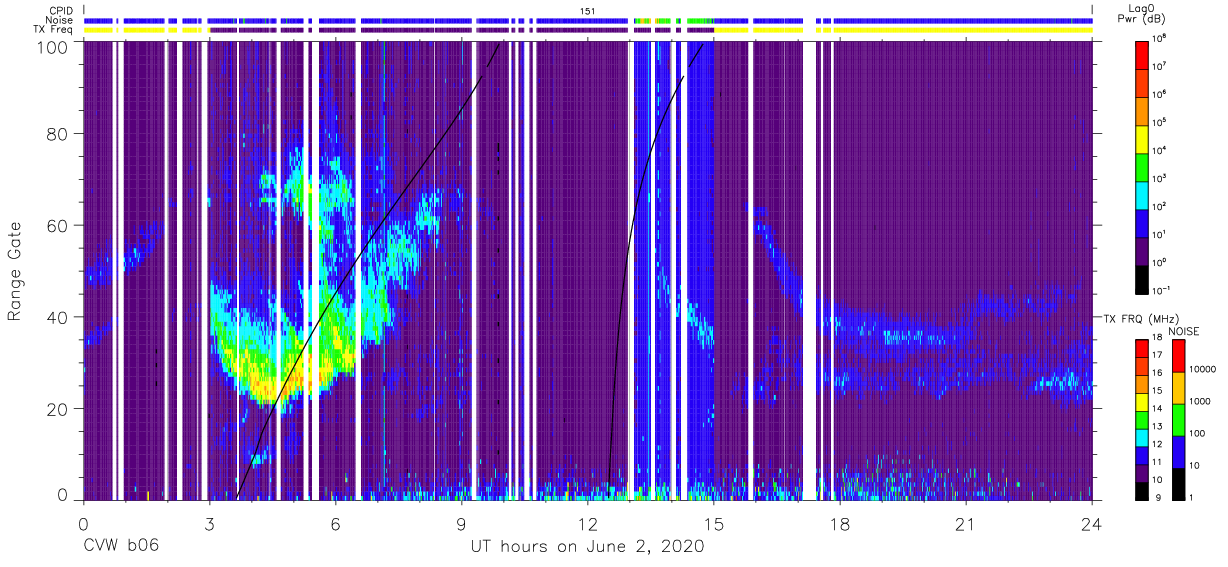Viewport: 1228px width, 567px height.
Task: Click the '100' tick on the Range Gate axis
Action: [53, 47]
